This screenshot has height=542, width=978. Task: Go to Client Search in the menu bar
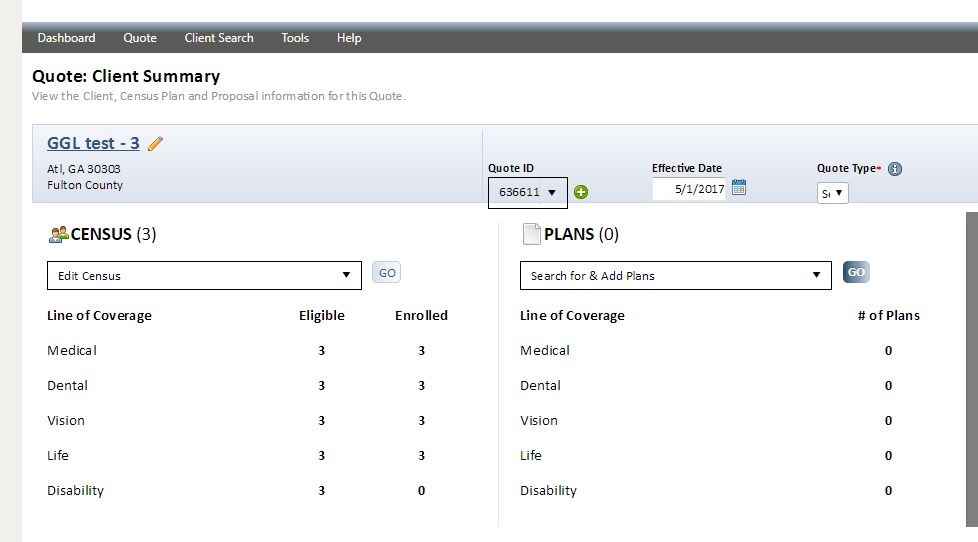pyautogui.click(x=219, y=38)
